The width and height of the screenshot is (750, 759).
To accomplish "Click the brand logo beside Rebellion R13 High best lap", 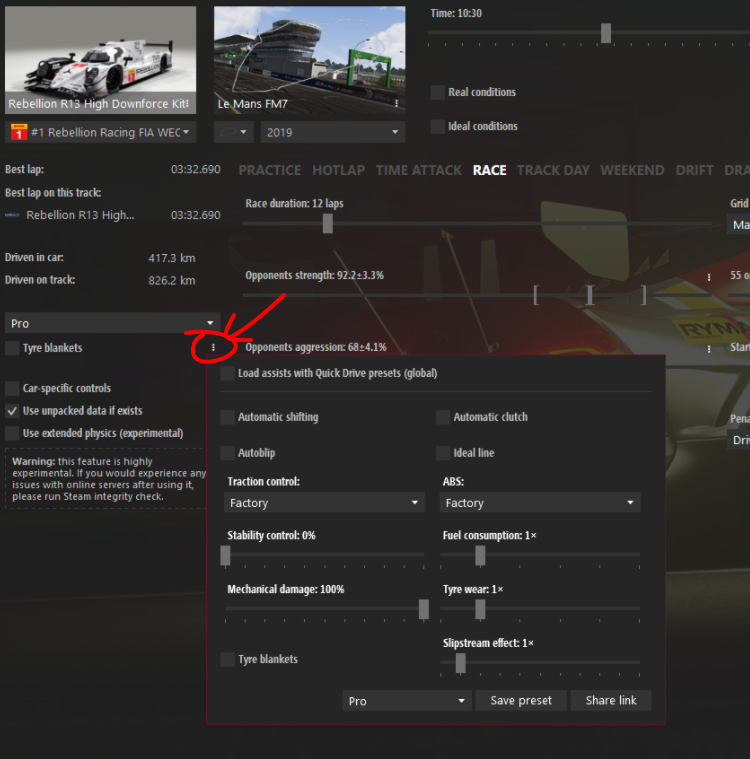I will (x=12, y=215).
